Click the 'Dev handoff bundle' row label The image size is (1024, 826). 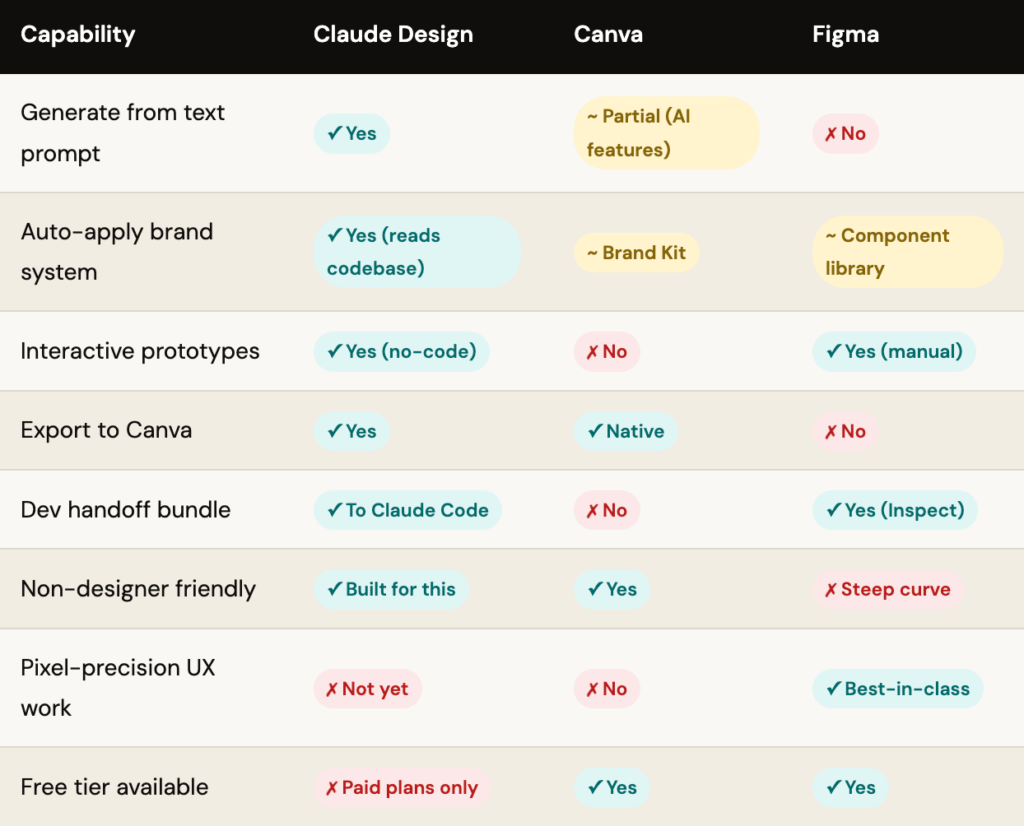126,510
